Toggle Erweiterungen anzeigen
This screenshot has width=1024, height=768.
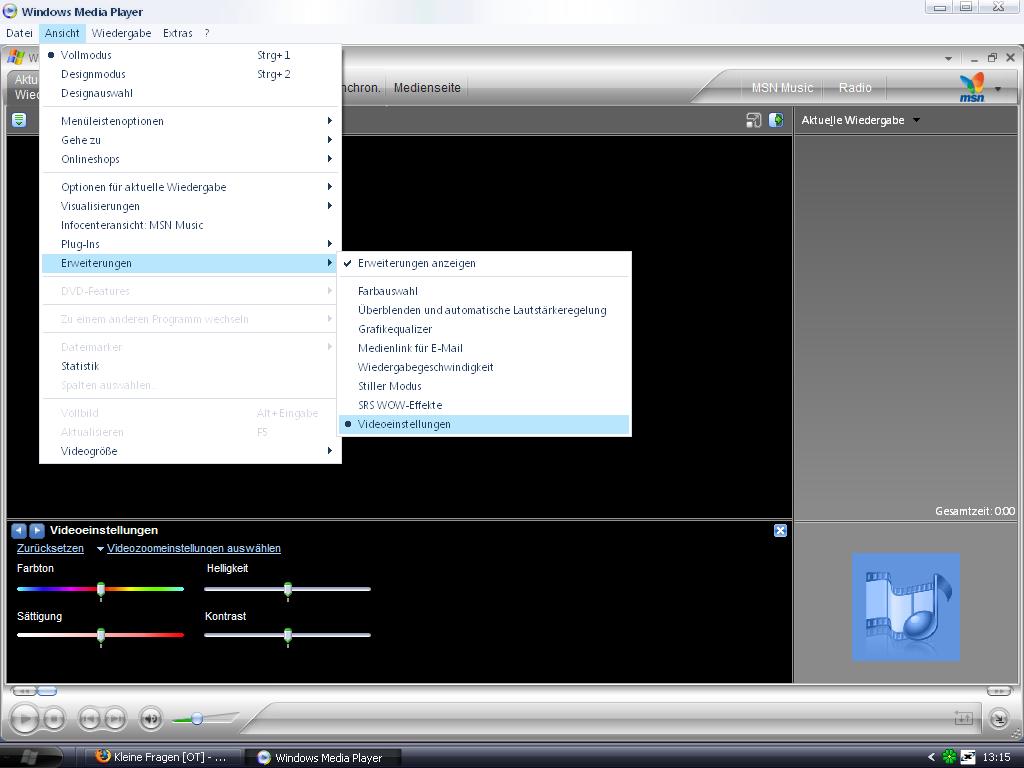coord(485,263)
